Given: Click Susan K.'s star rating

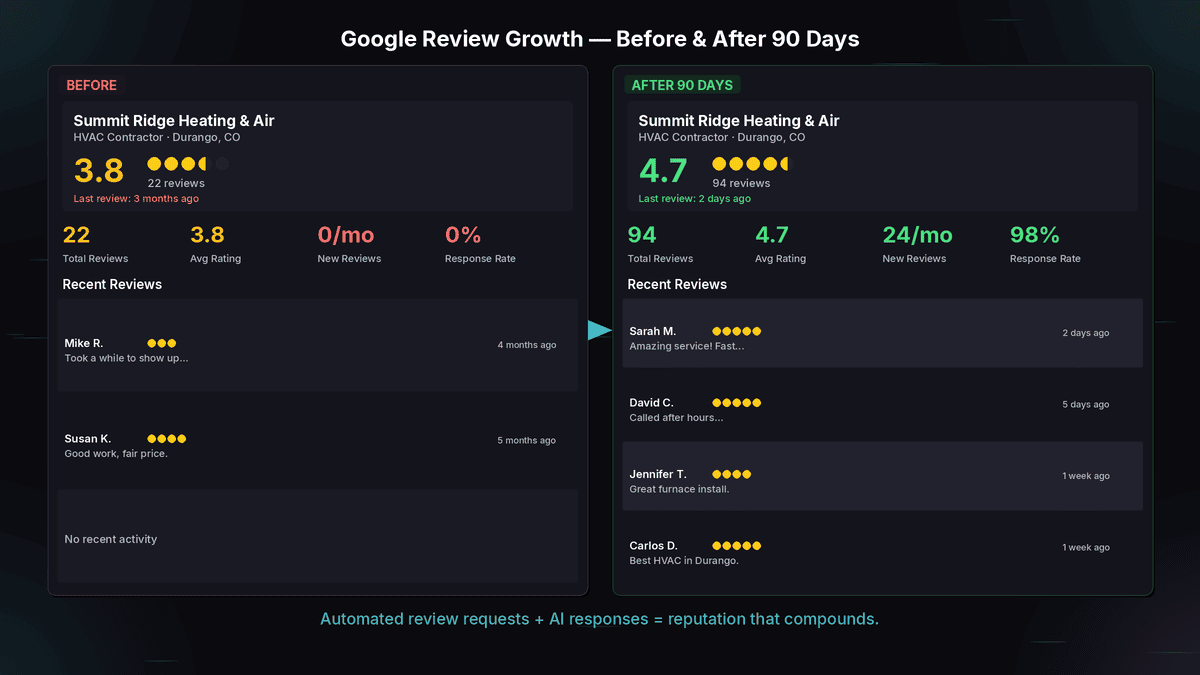Looking at the screenshot, I should (x=167, y=439).
